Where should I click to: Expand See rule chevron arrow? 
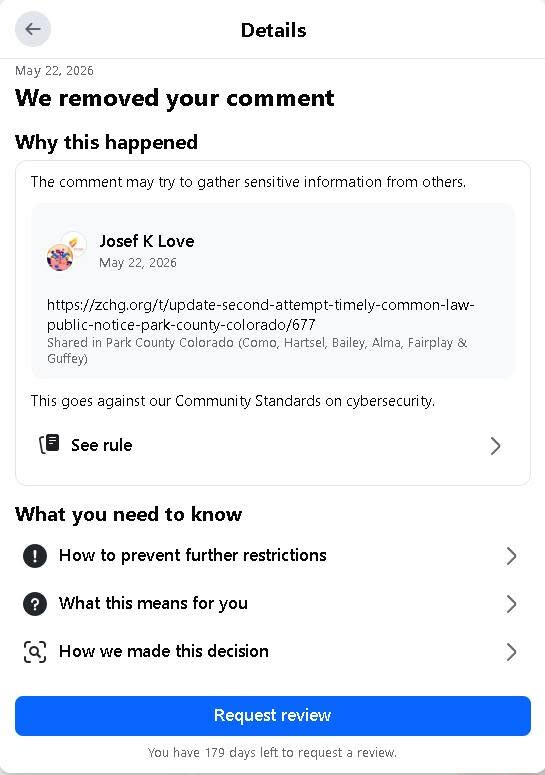495,446
